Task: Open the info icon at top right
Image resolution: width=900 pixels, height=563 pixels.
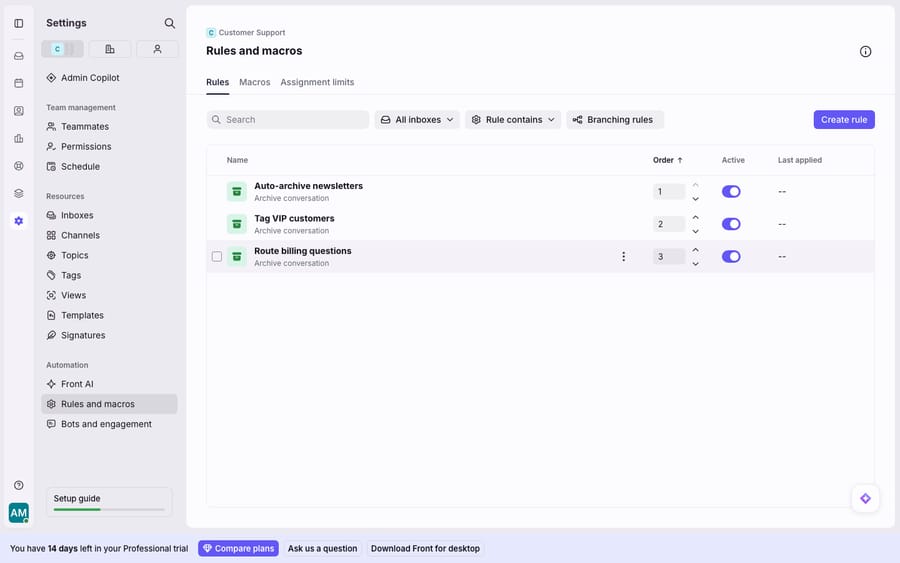Action: (x=865, y=52)
